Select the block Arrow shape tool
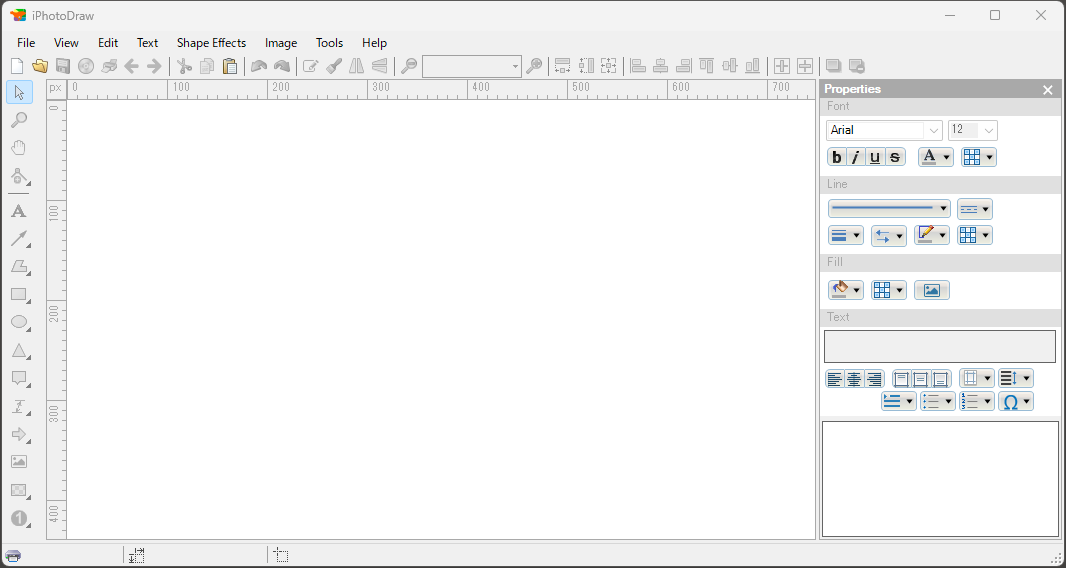Screen dimensions: 1066x568 [x=19, y=435]
